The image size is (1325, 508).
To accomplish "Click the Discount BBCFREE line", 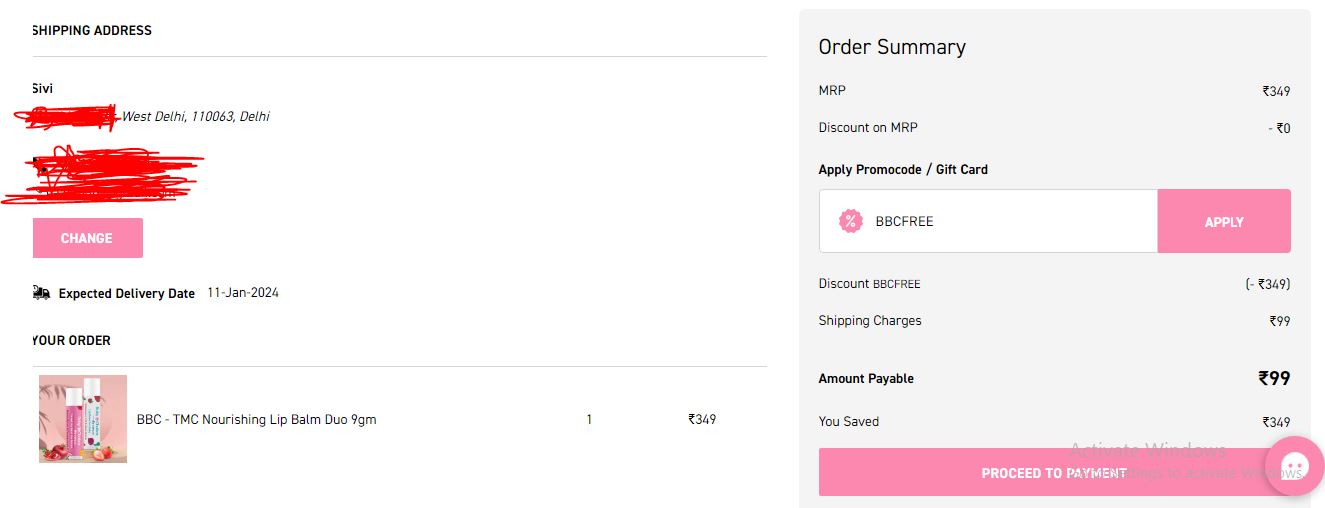I will coord(869,284).
